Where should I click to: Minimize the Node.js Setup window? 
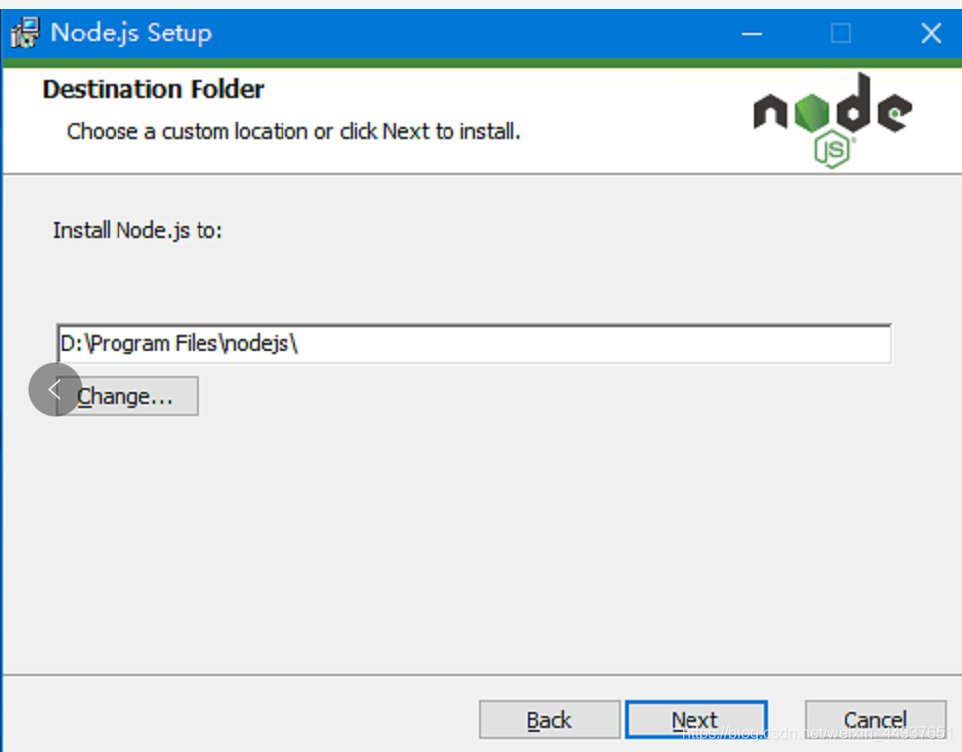coord(752,33)
